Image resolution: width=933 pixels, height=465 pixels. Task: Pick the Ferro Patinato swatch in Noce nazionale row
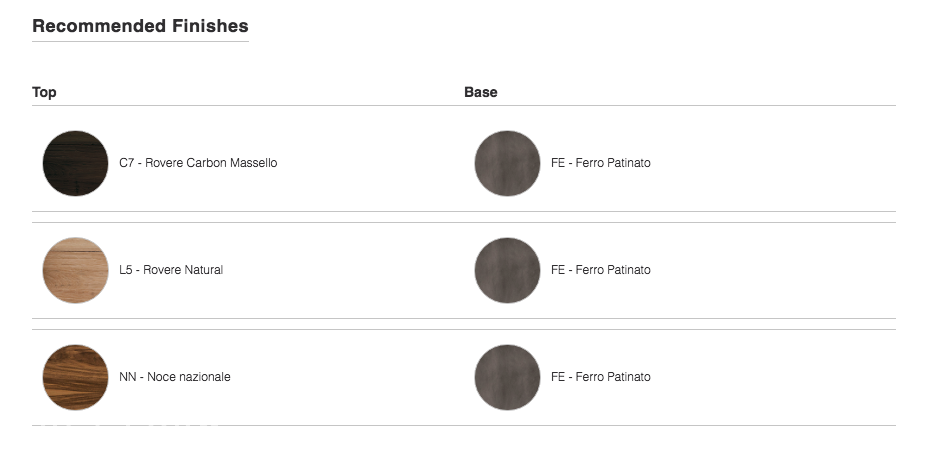(508, 377)
